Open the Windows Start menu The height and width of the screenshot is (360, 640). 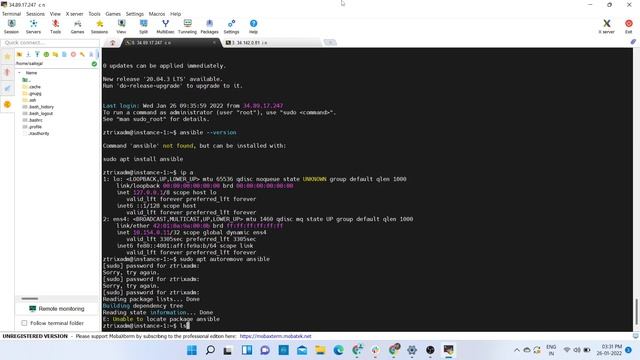click(192, 350)
